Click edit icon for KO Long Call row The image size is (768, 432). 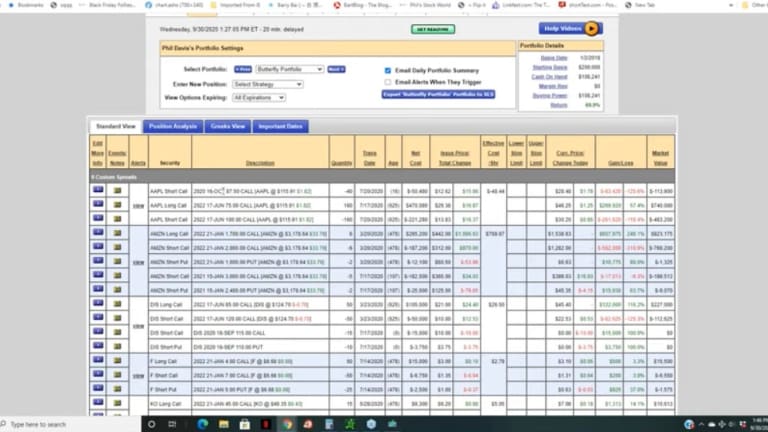98,403
